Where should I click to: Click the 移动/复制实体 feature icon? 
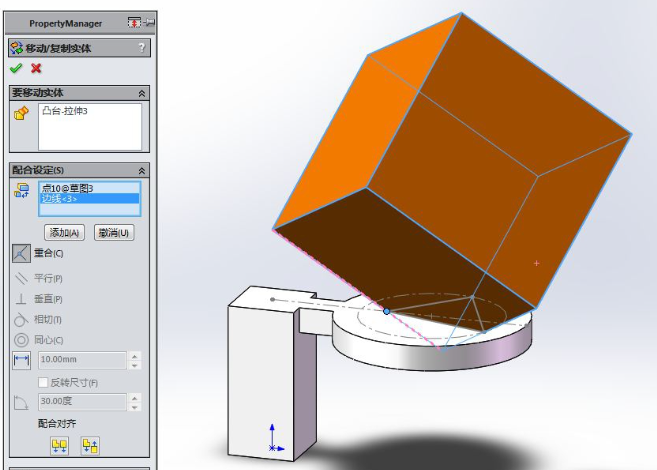click(16, 48)
